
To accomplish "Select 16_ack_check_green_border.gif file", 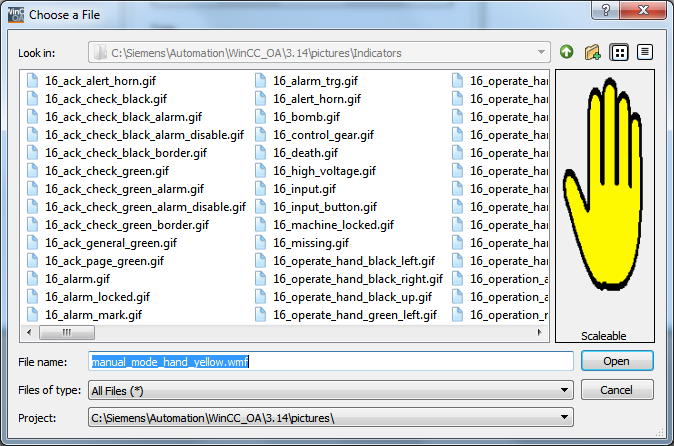I will click(x=127, y=225).
